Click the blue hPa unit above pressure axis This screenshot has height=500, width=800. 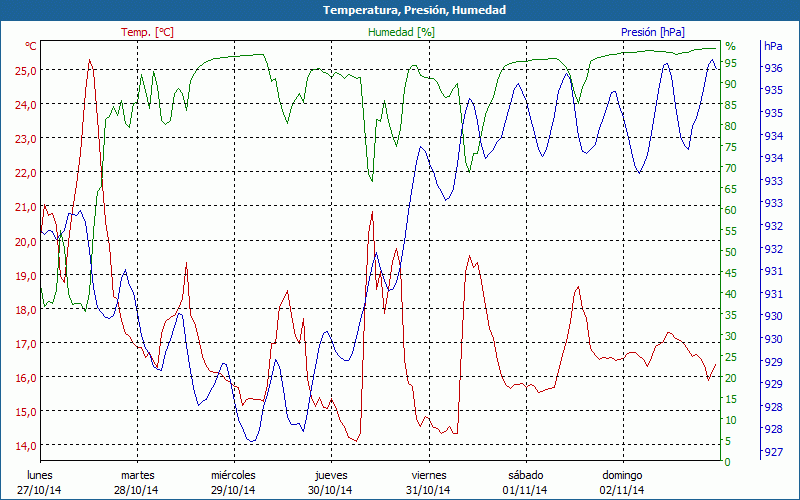773,46
